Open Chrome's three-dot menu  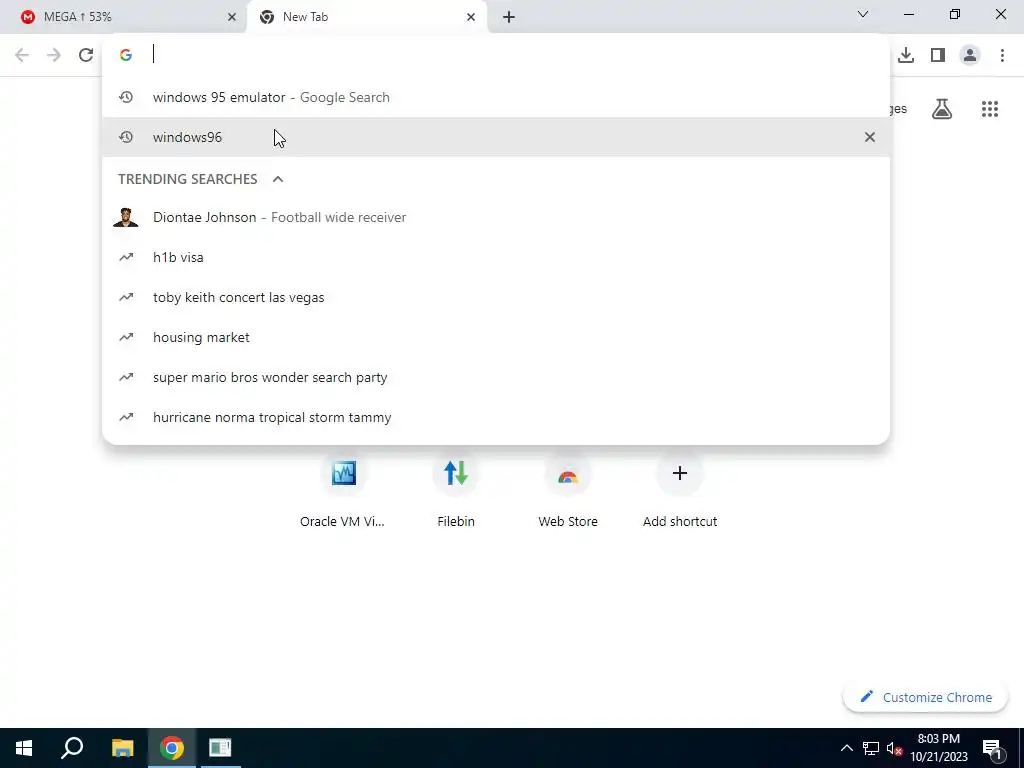pyautogui.click(x=1002, y=55)
